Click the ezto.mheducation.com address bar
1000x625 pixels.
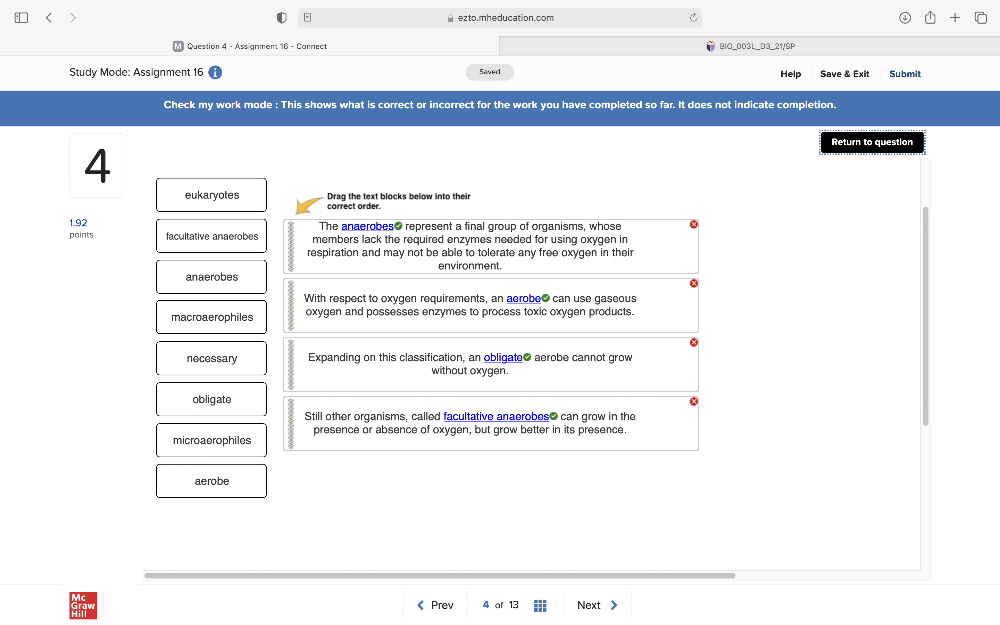click(505, 18)
